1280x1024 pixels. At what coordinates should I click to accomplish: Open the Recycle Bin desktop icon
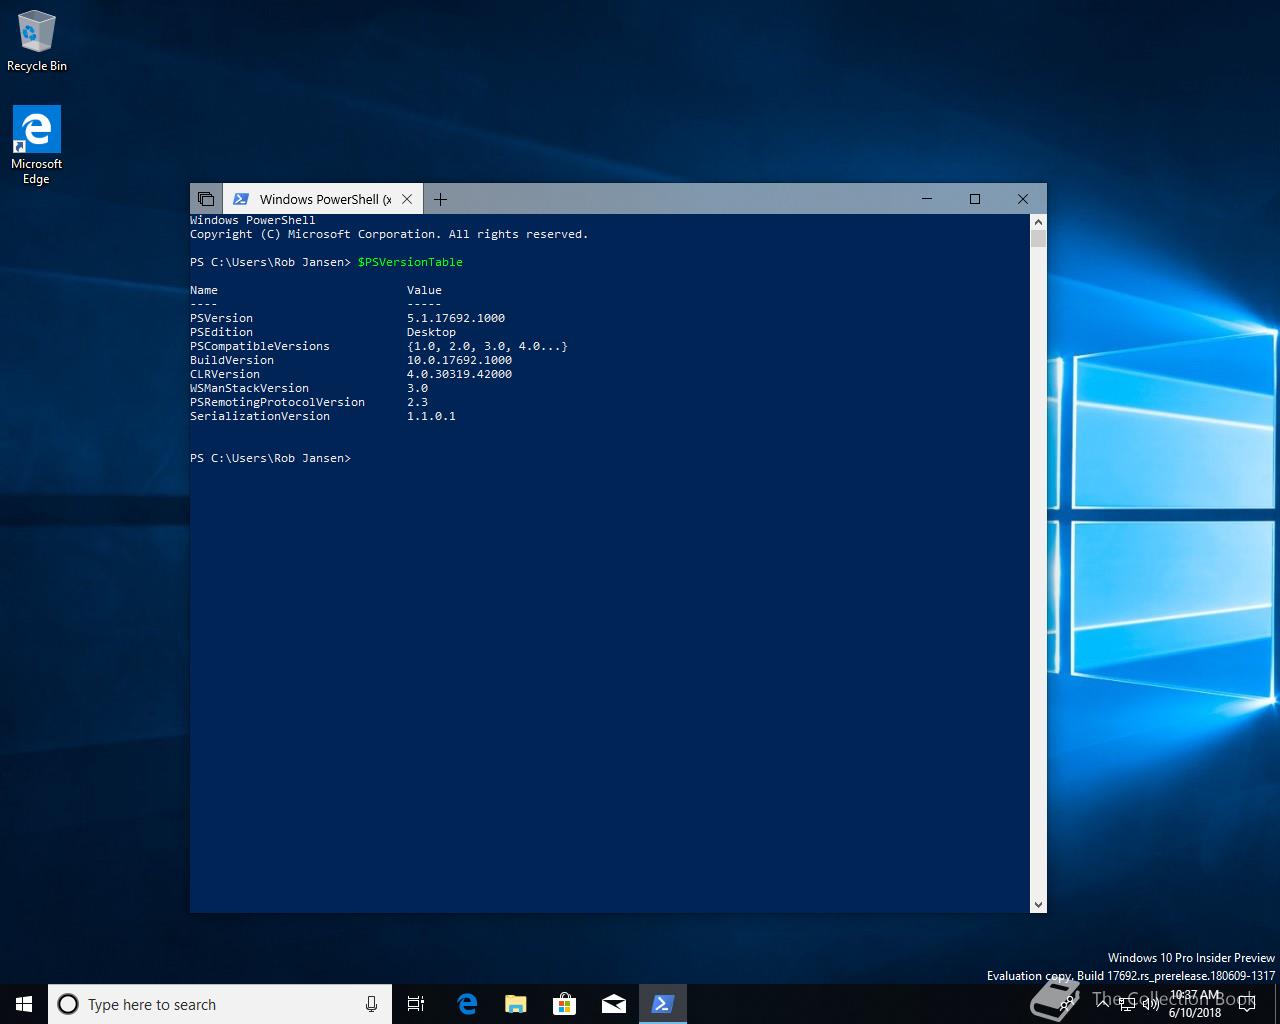coord(37,42)
